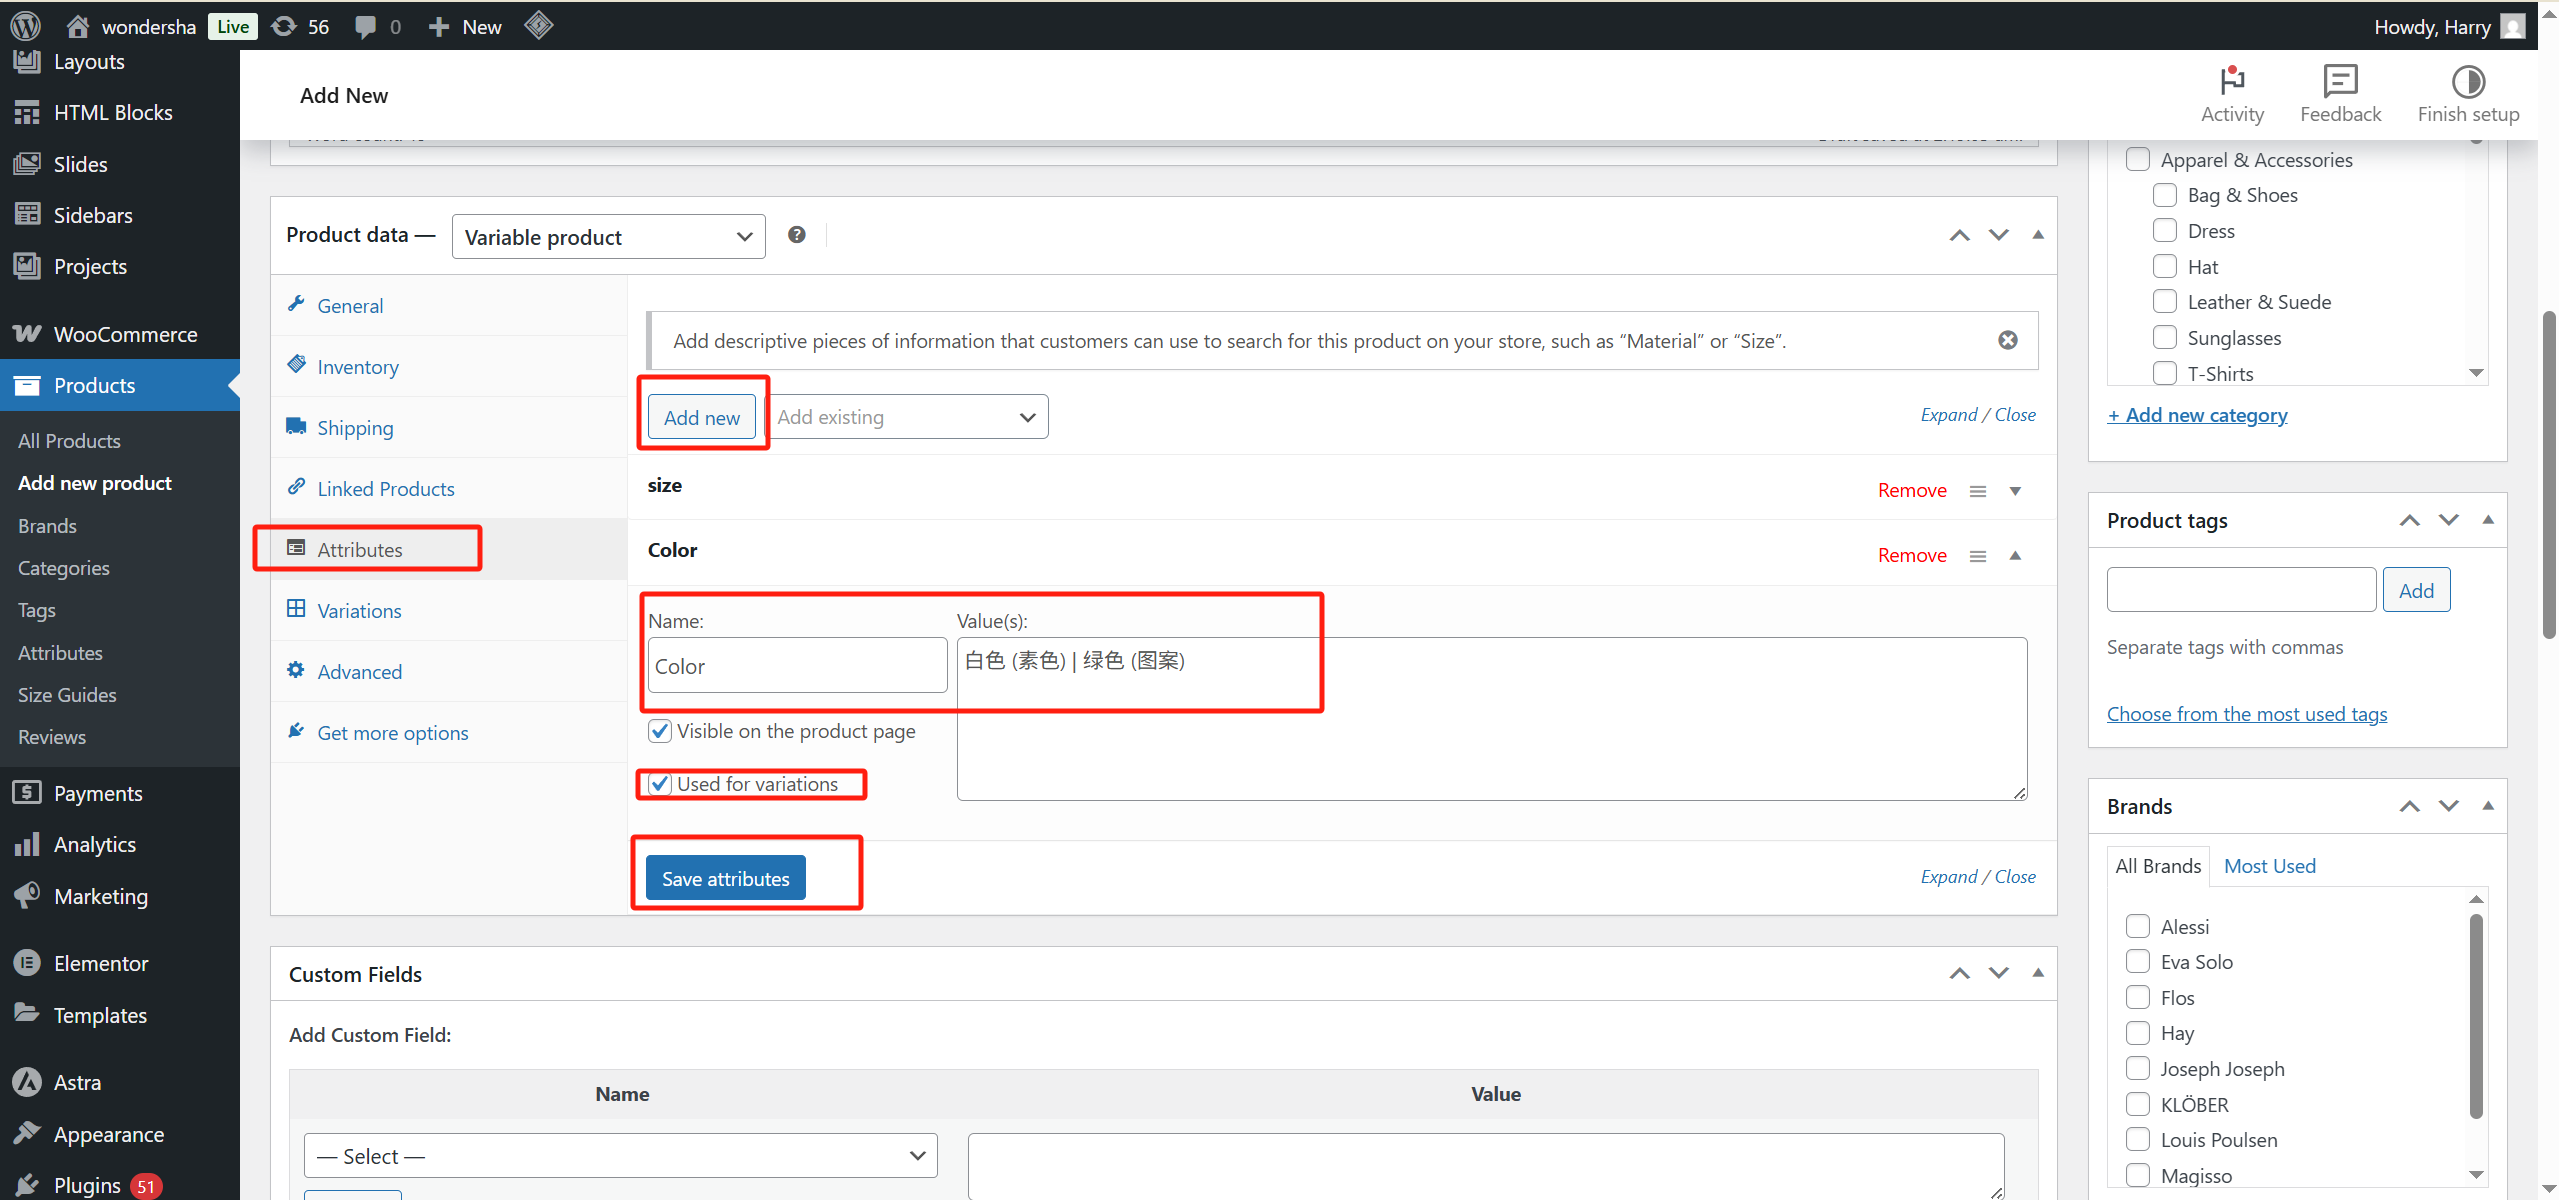The width and height of the screenshot is (2559, 1200).
Task: Uncheck Used for variations checkbox
Action: (660, 784)
